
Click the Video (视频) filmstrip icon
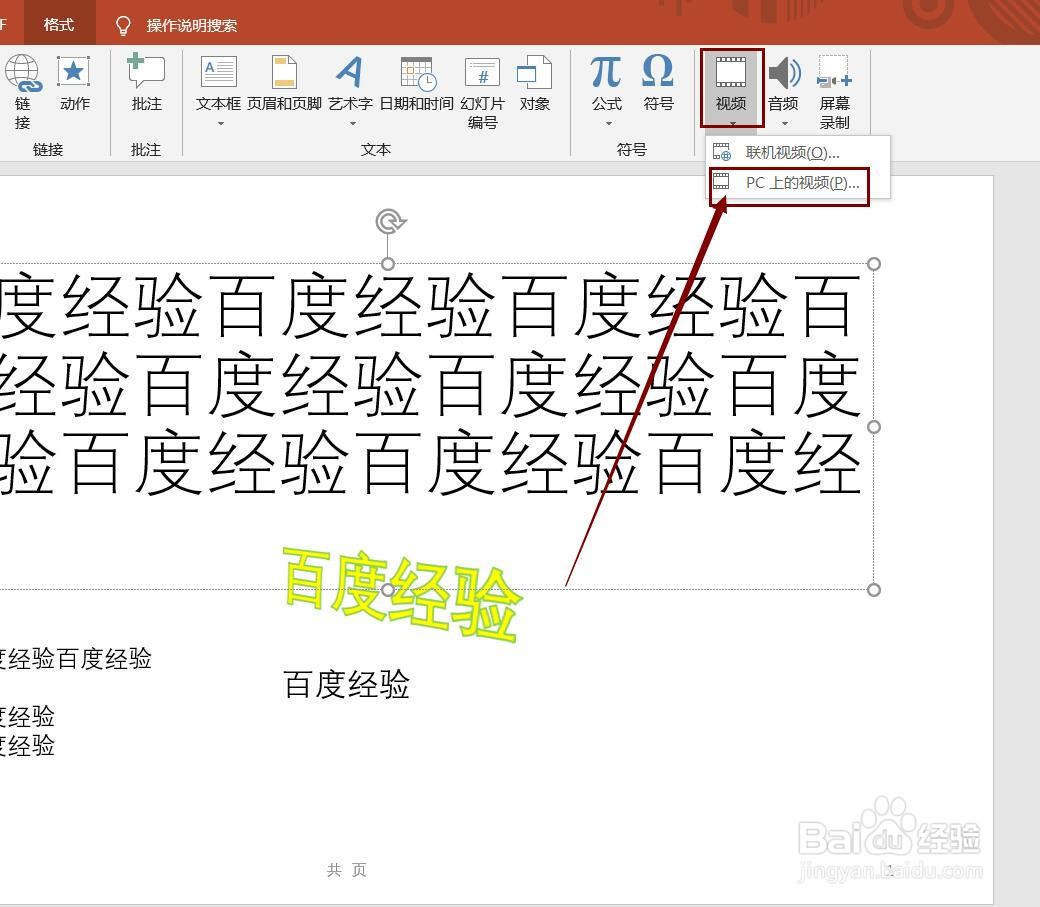(x=731, y=72)
